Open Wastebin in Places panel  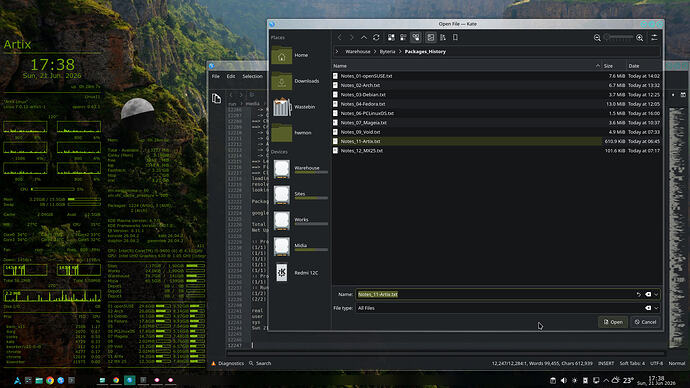299,107
